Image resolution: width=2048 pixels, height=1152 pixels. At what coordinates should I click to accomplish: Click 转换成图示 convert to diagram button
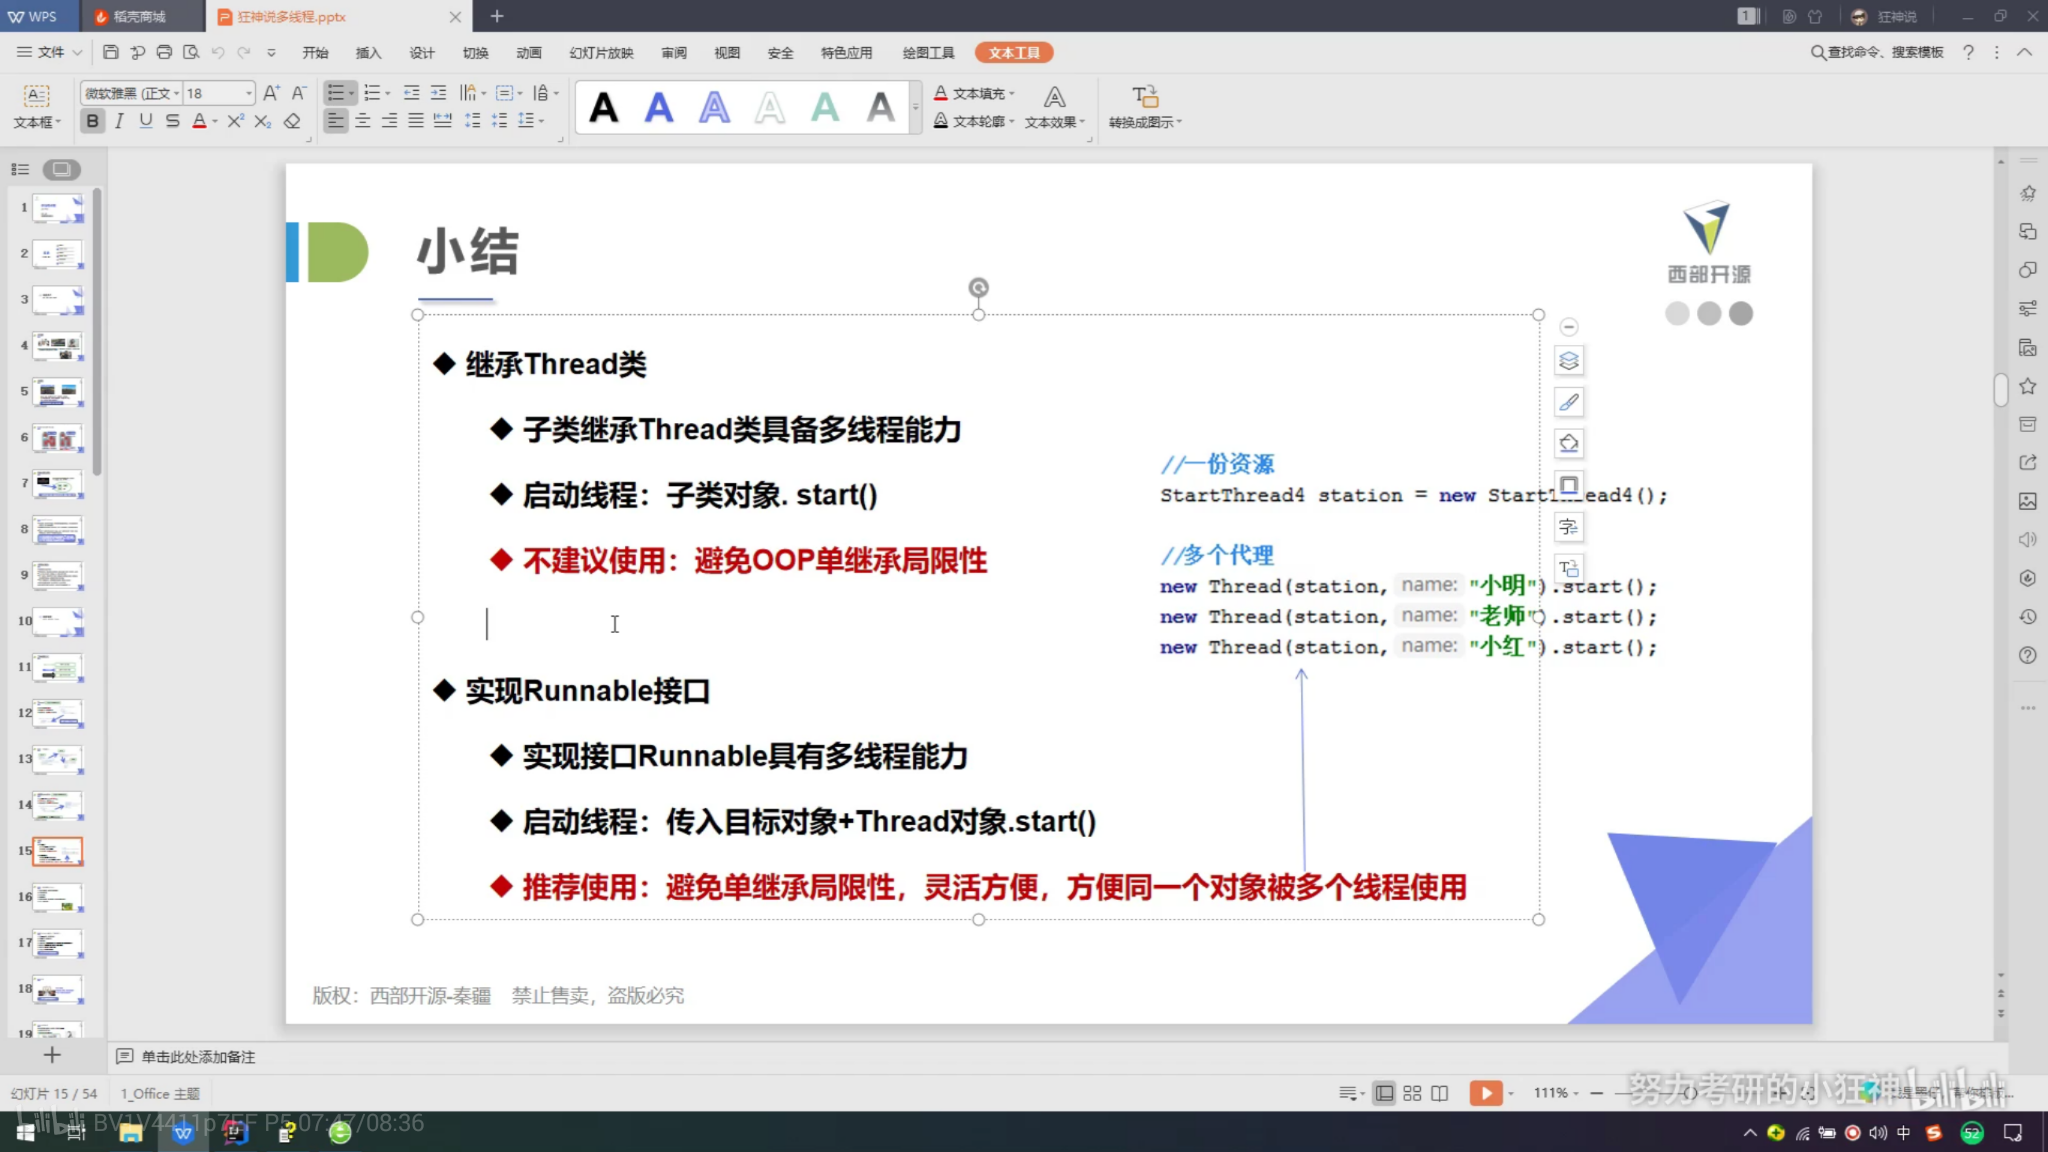click(x=1144, y=105)
